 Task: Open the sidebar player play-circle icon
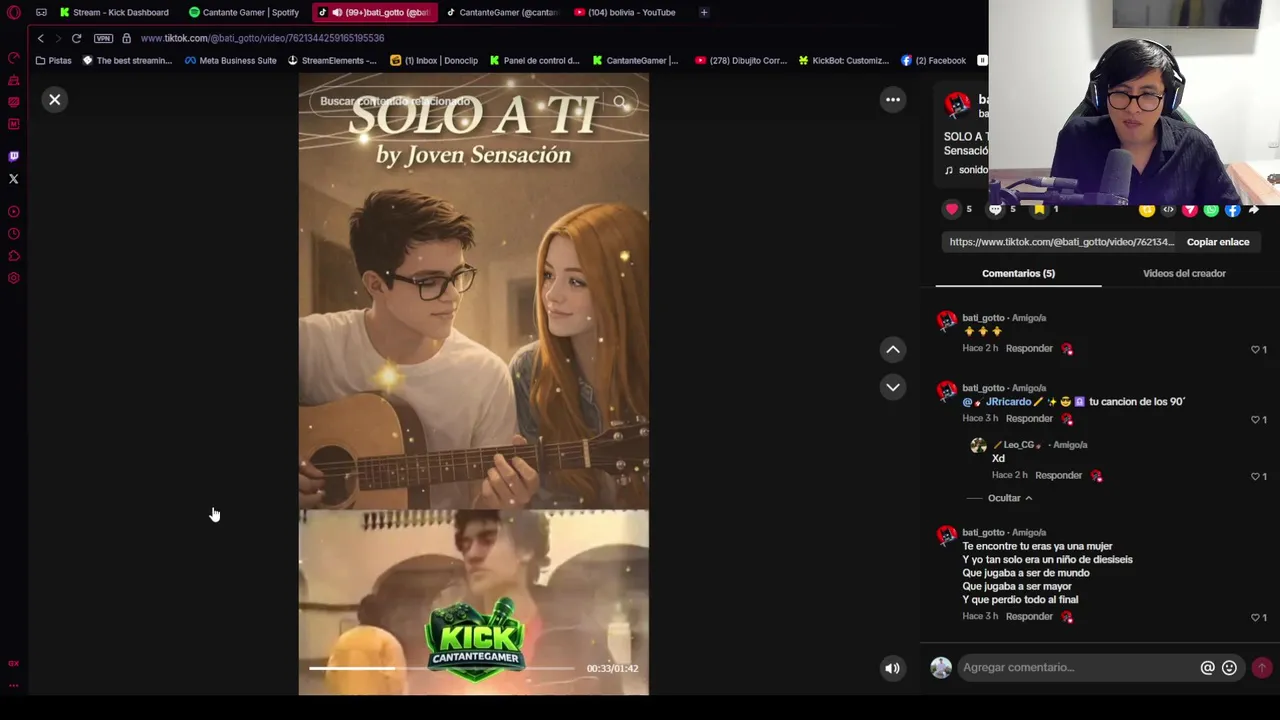point(14,212)
